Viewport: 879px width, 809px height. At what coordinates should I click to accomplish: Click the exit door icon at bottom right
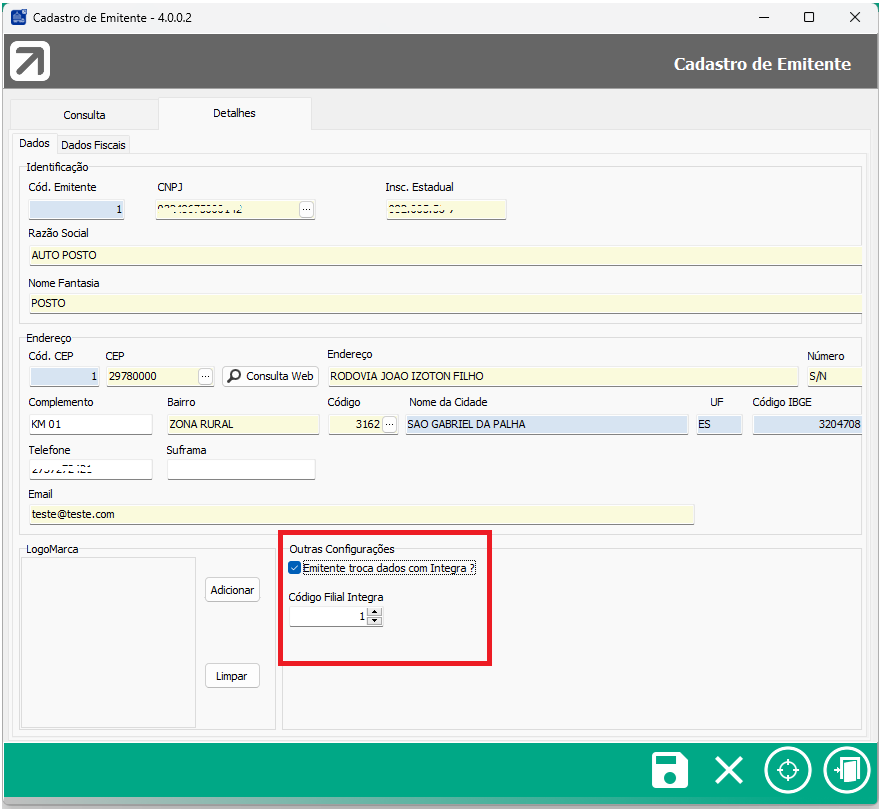[846, 771]
